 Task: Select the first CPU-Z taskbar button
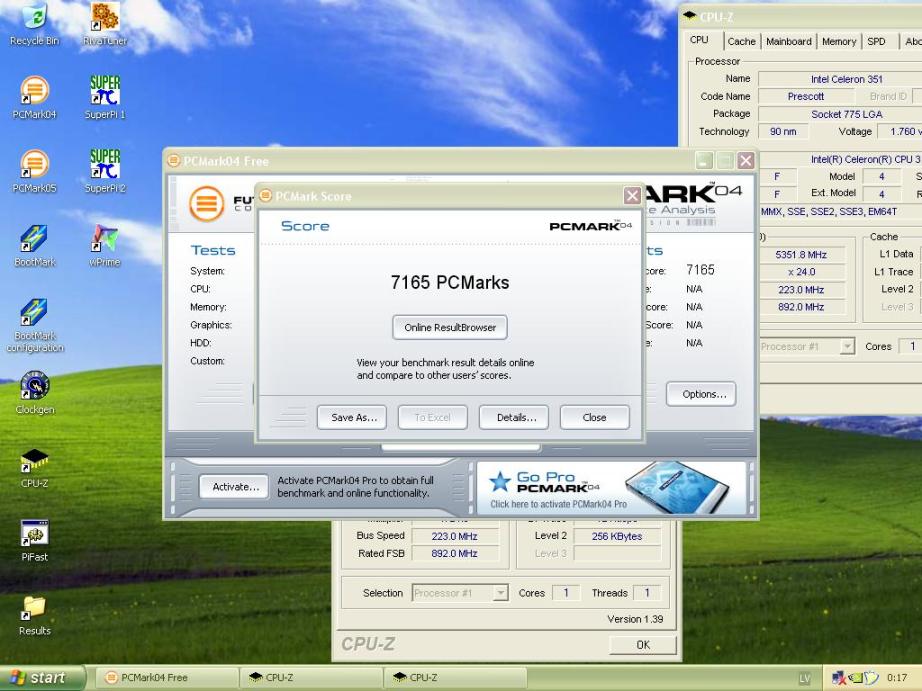(x=312, y=678)
